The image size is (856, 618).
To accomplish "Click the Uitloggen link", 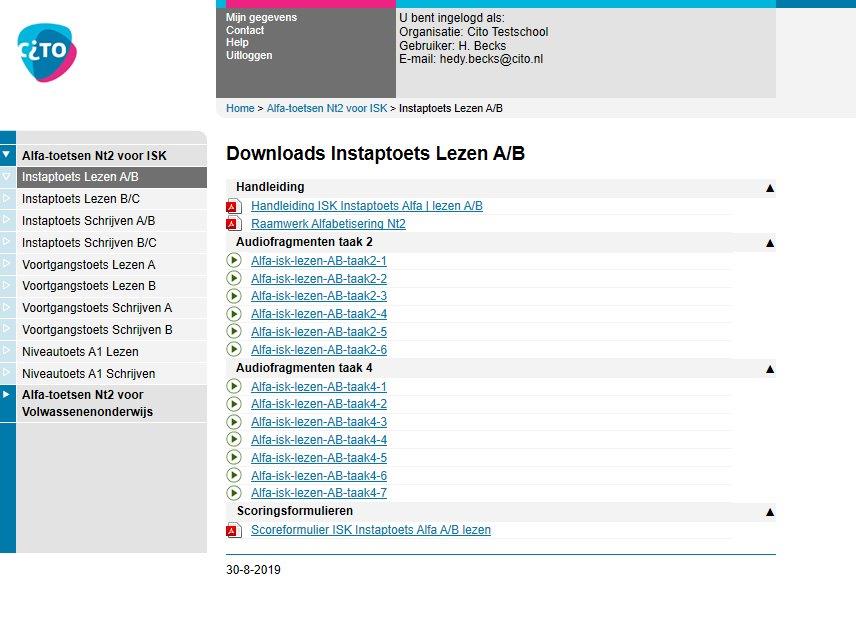I will tap(249, 56).
